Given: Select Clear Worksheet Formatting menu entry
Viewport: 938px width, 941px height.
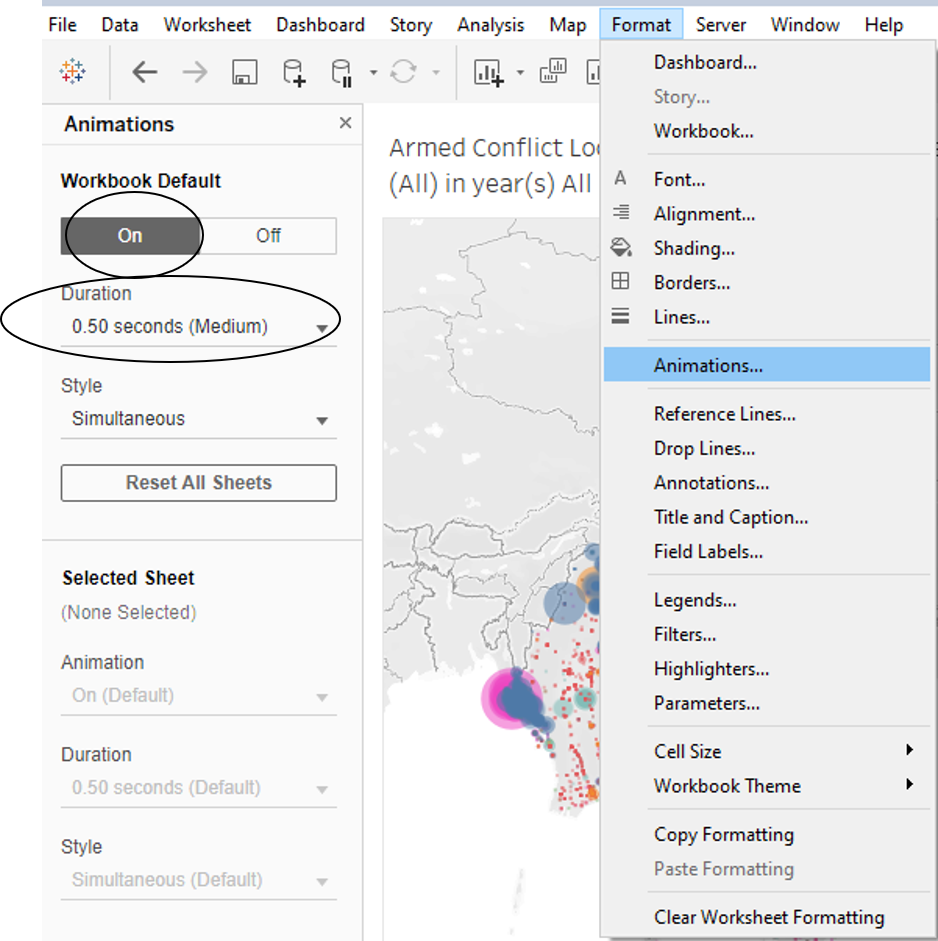Looking at the screenshot, I should pyautogui.click(x=768, y=917).
